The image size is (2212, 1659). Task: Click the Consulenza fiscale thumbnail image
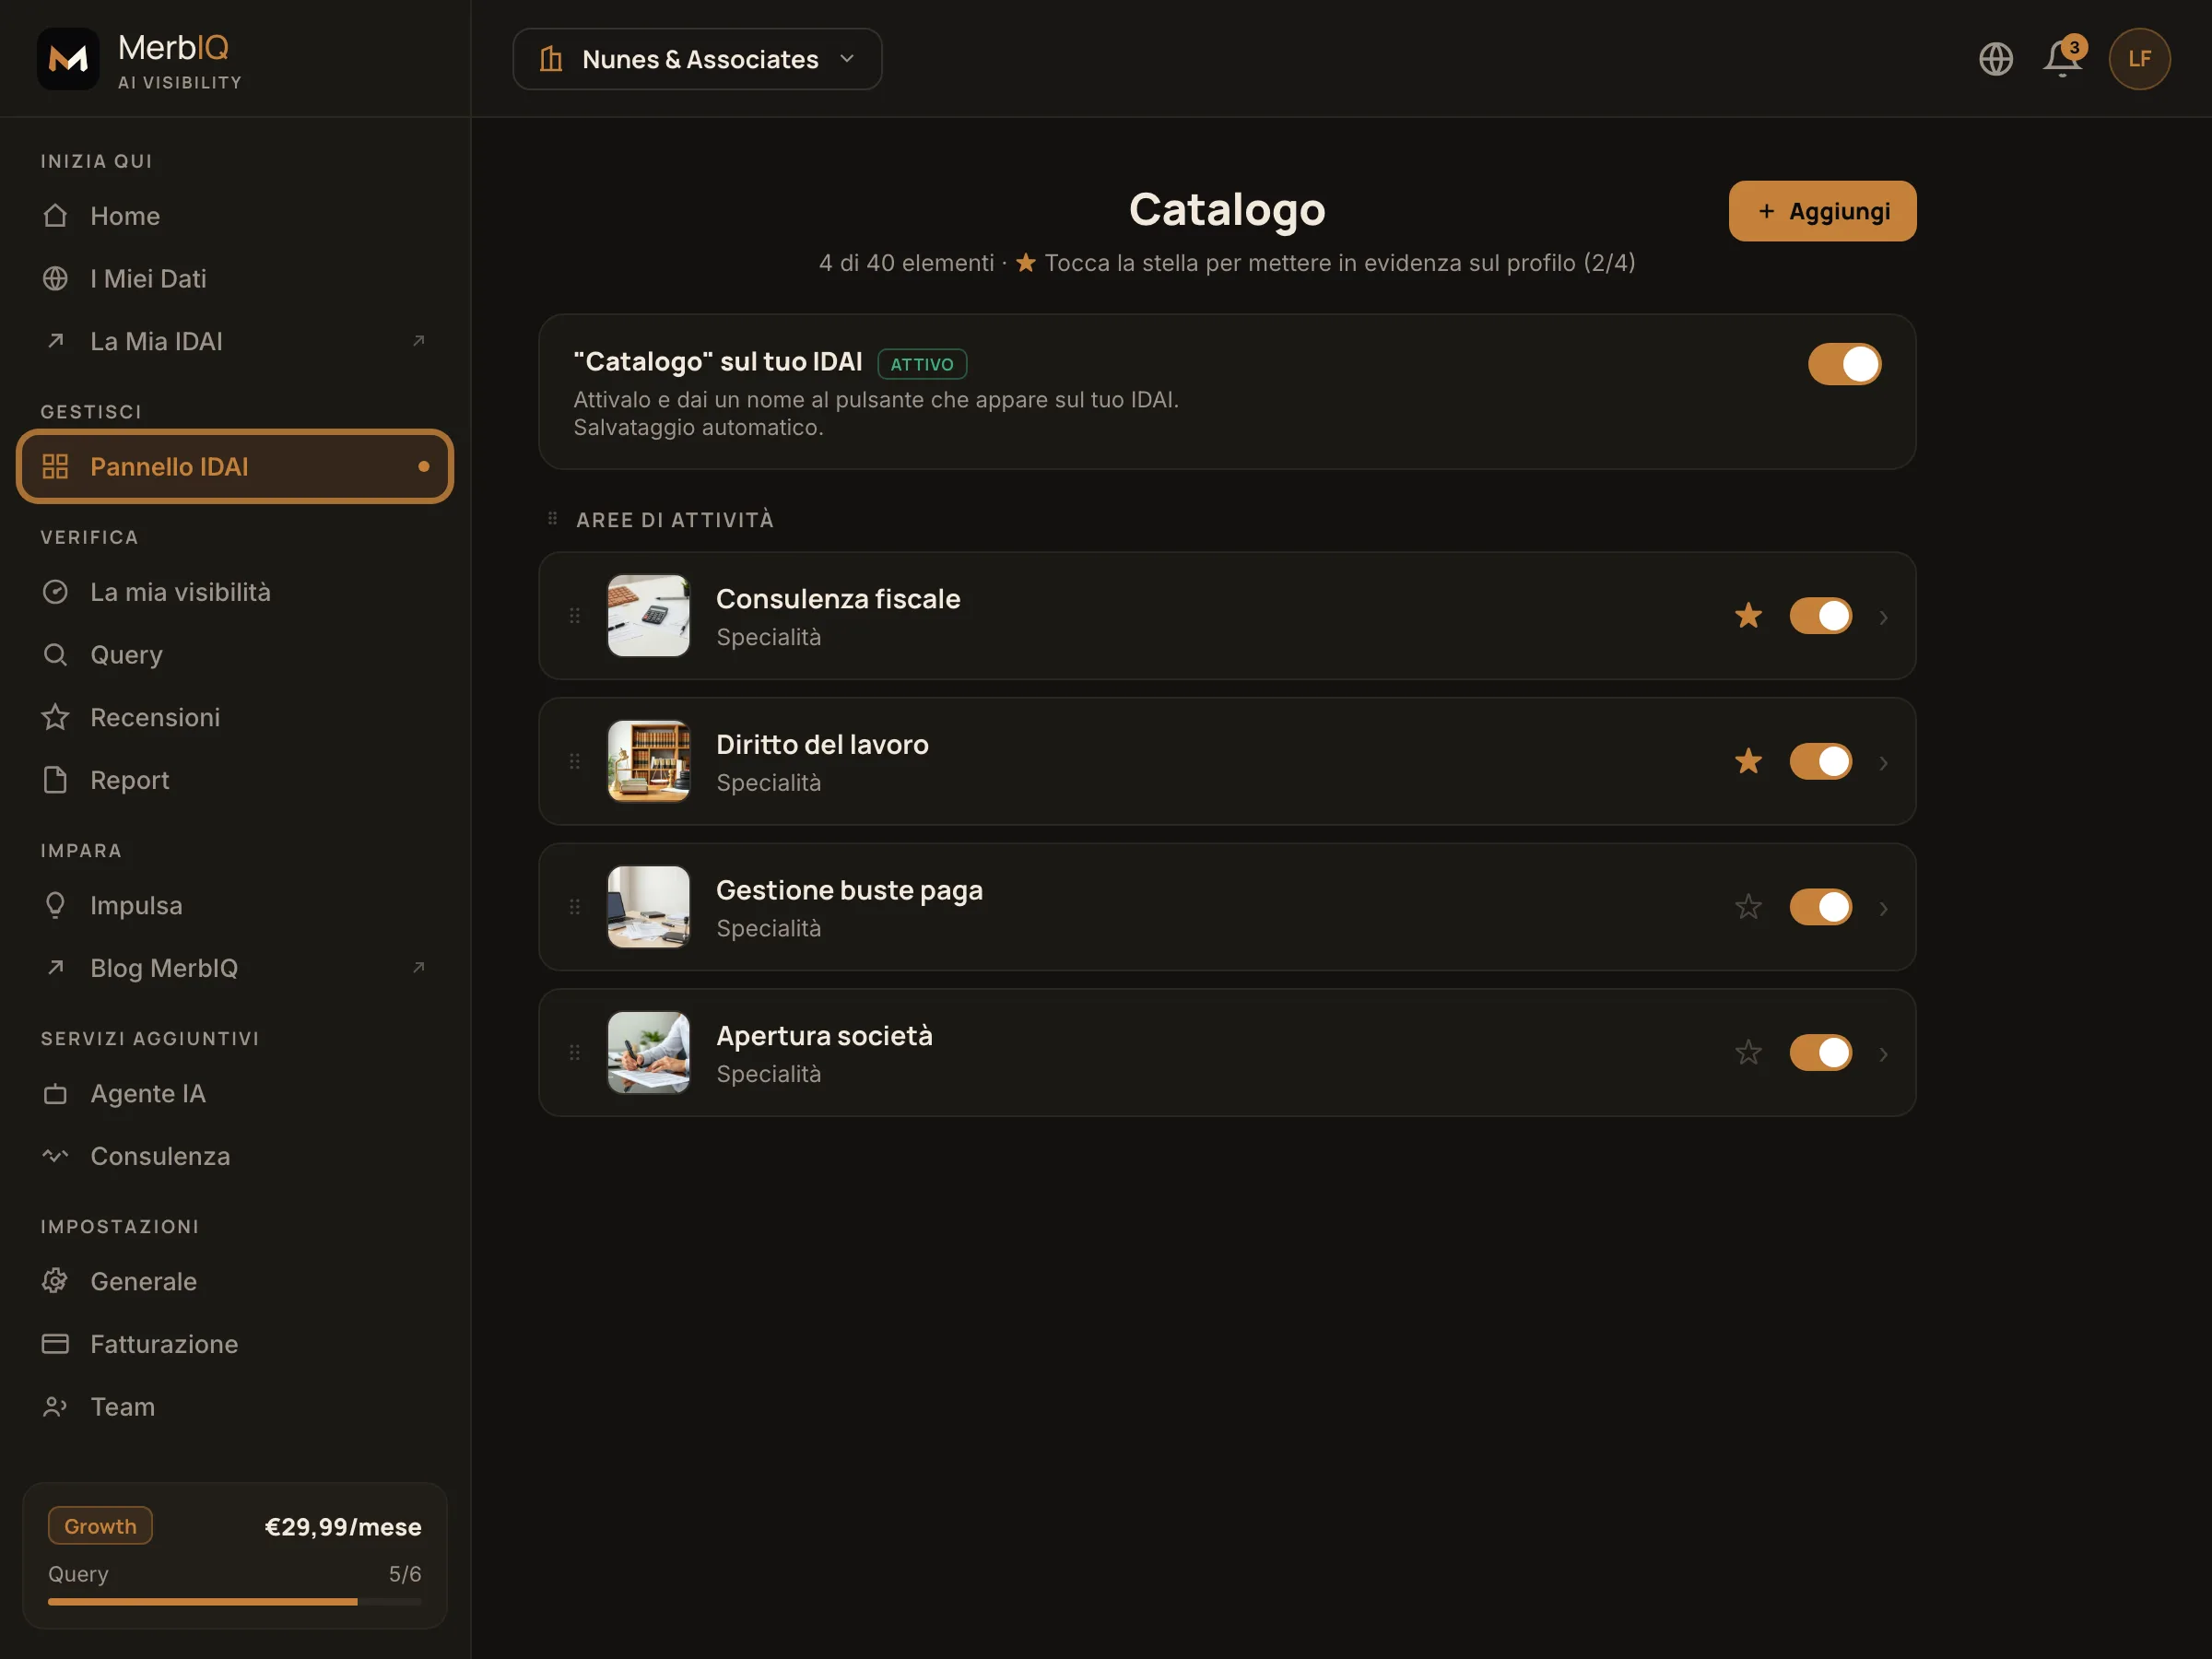coord(648,616)
